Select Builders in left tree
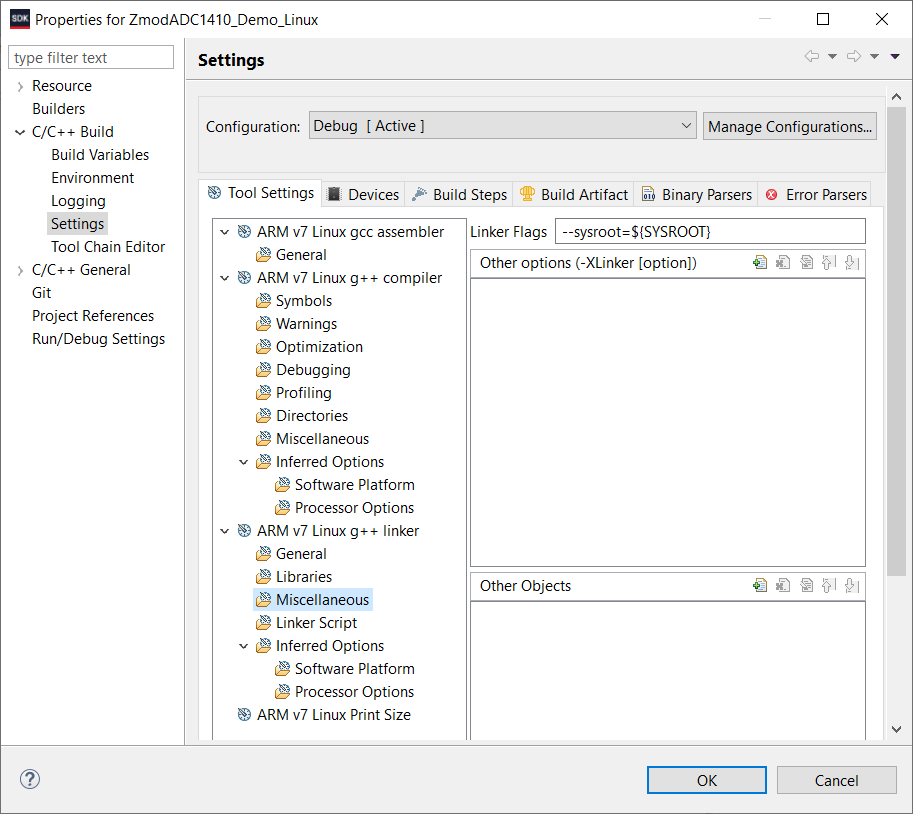This screenshot has width=913, height=814. (58, 109)
